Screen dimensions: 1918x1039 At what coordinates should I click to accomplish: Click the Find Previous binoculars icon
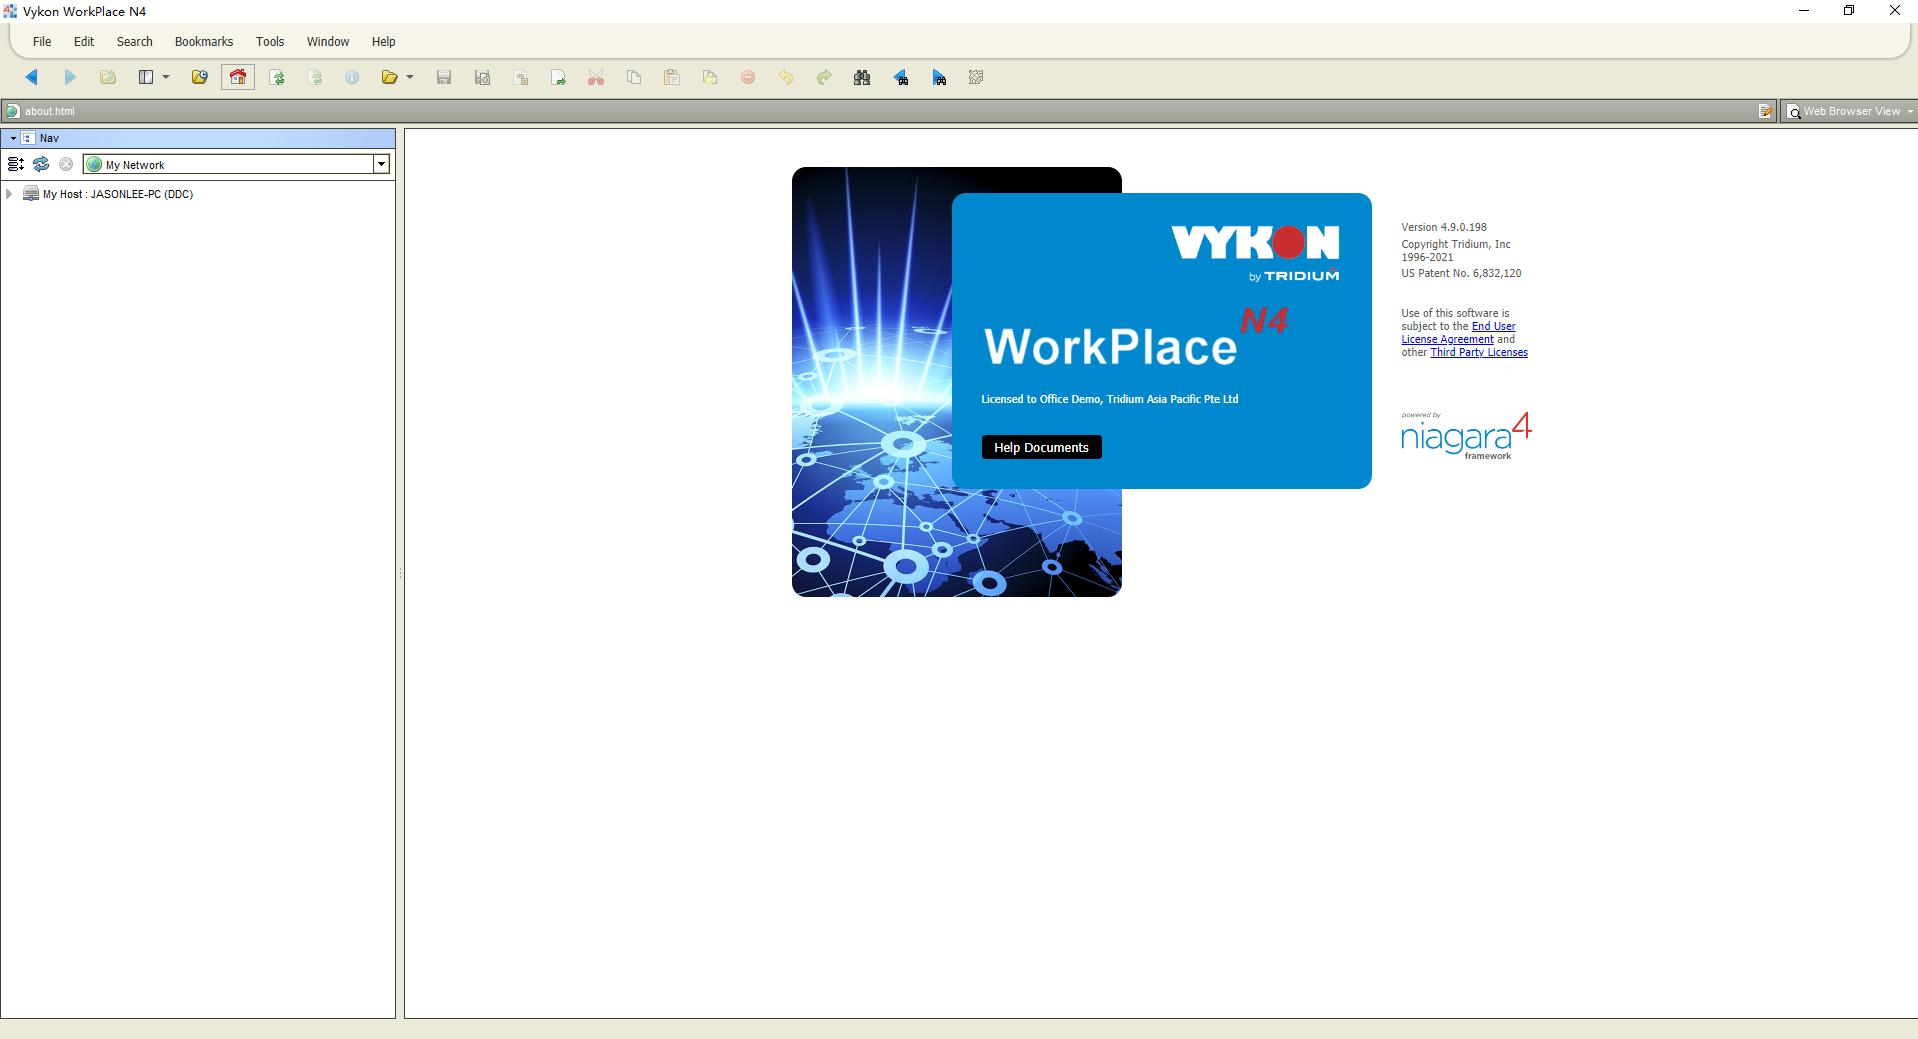tap(900, 77)
